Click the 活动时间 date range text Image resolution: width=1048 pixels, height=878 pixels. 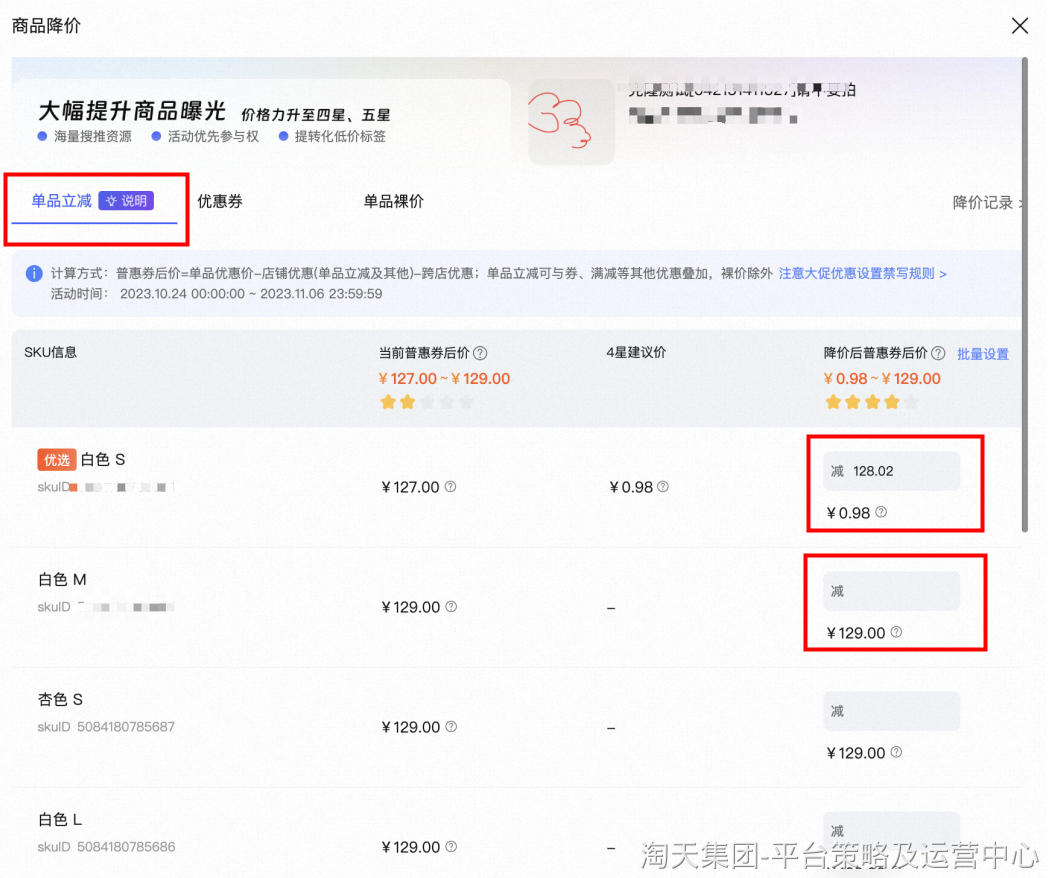point(251,293)
